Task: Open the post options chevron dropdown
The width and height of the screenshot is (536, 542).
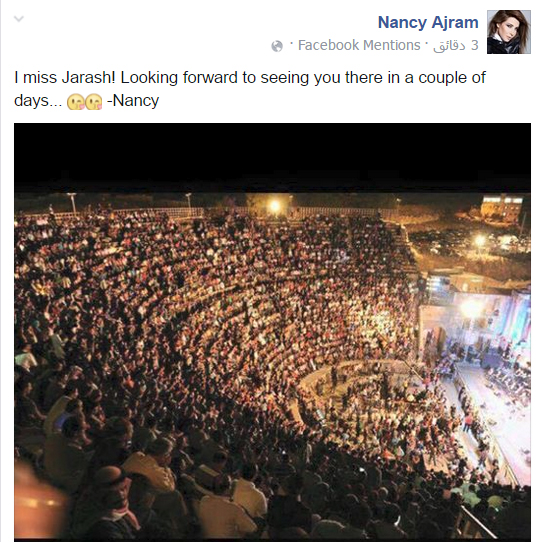Action: 19,19
